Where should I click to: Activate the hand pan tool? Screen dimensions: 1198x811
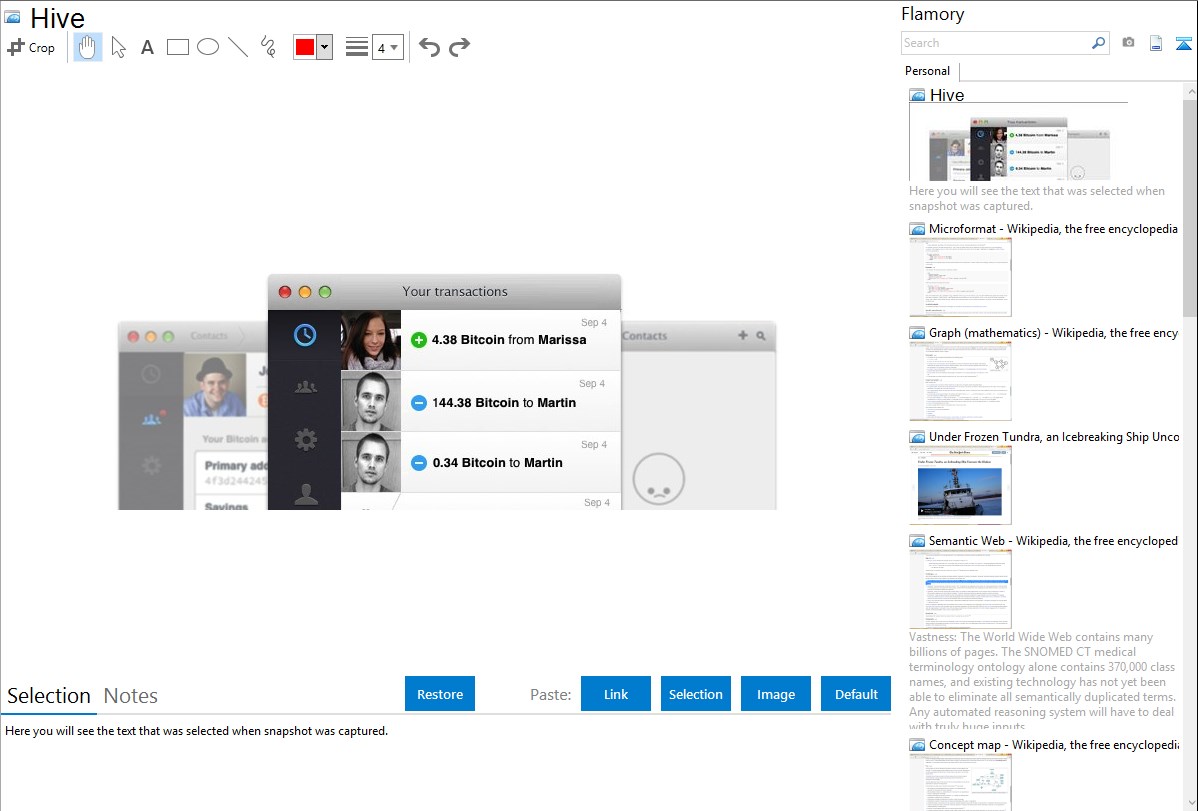pyautogui.click(x=88, y=47)
